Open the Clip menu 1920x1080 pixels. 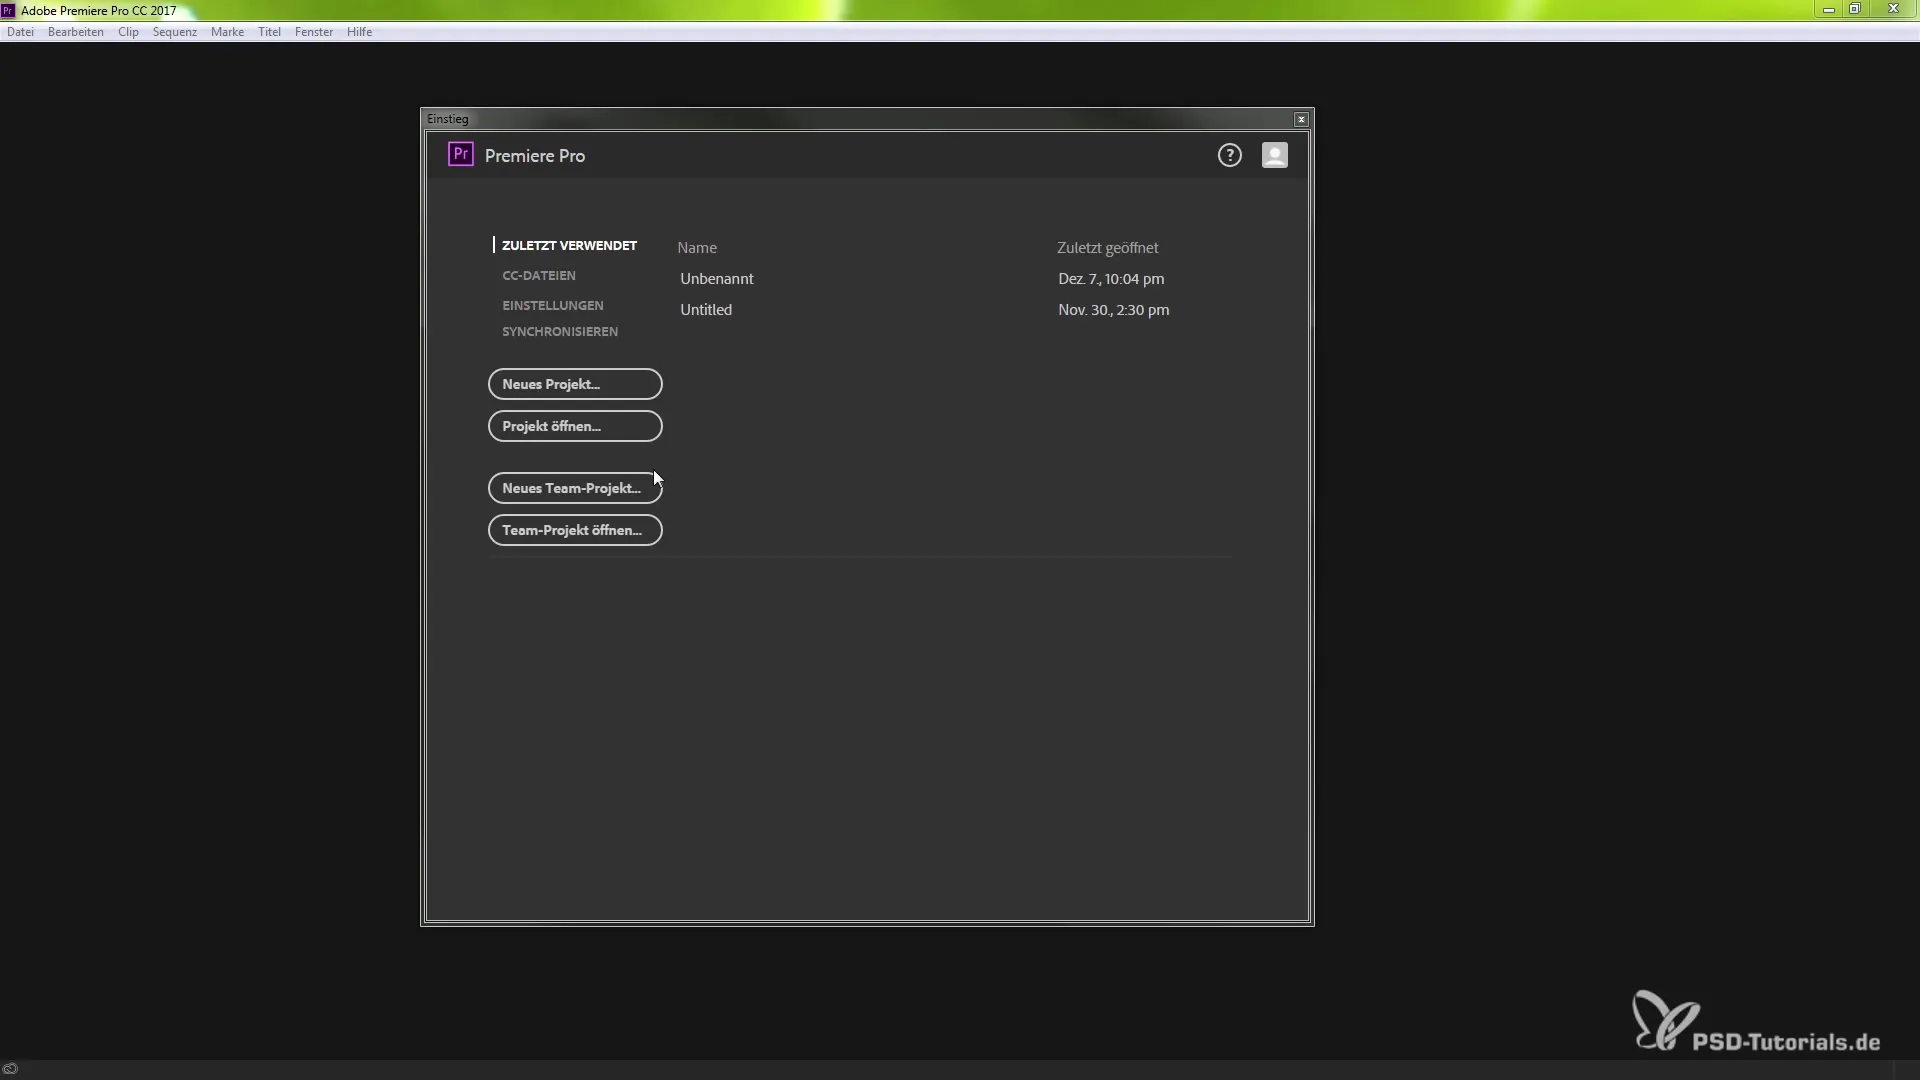click(128, 32)
